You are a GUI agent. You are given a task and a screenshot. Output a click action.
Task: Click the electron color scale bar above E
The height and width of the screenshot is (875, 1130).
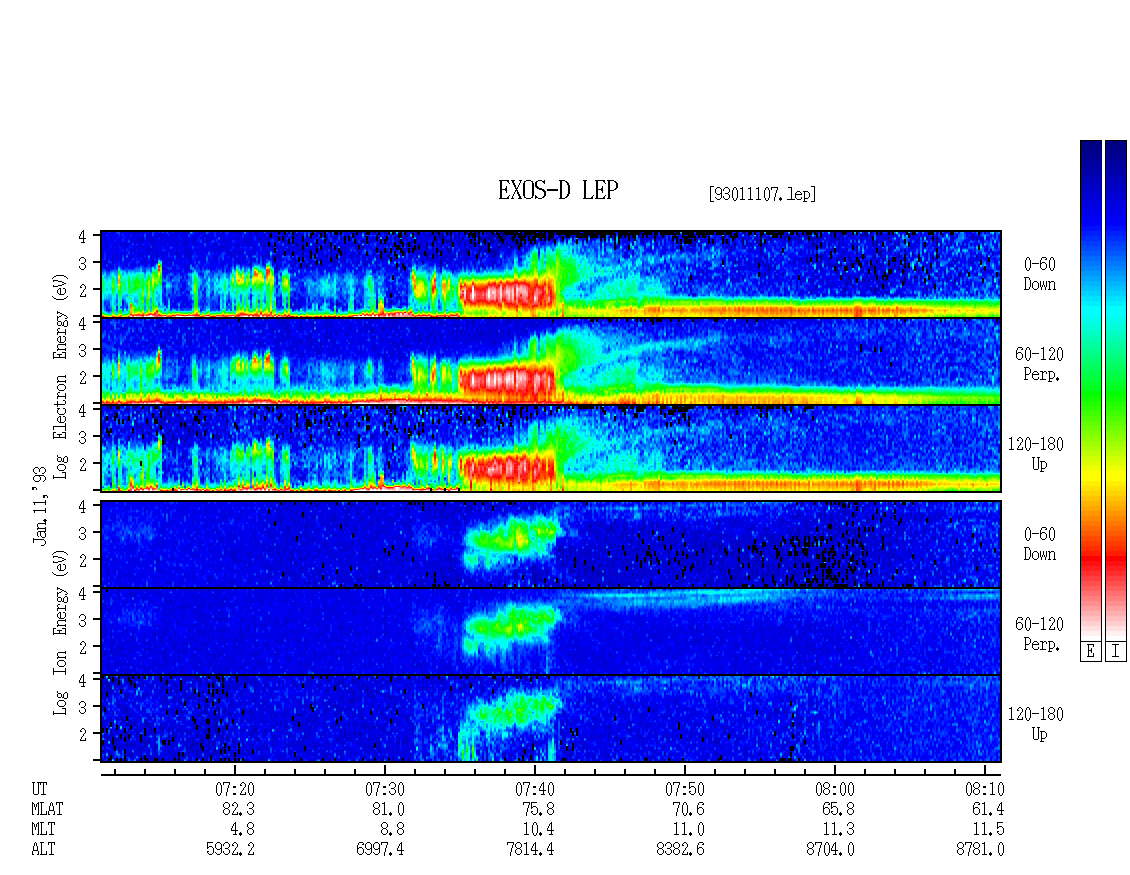point(1090,390)
